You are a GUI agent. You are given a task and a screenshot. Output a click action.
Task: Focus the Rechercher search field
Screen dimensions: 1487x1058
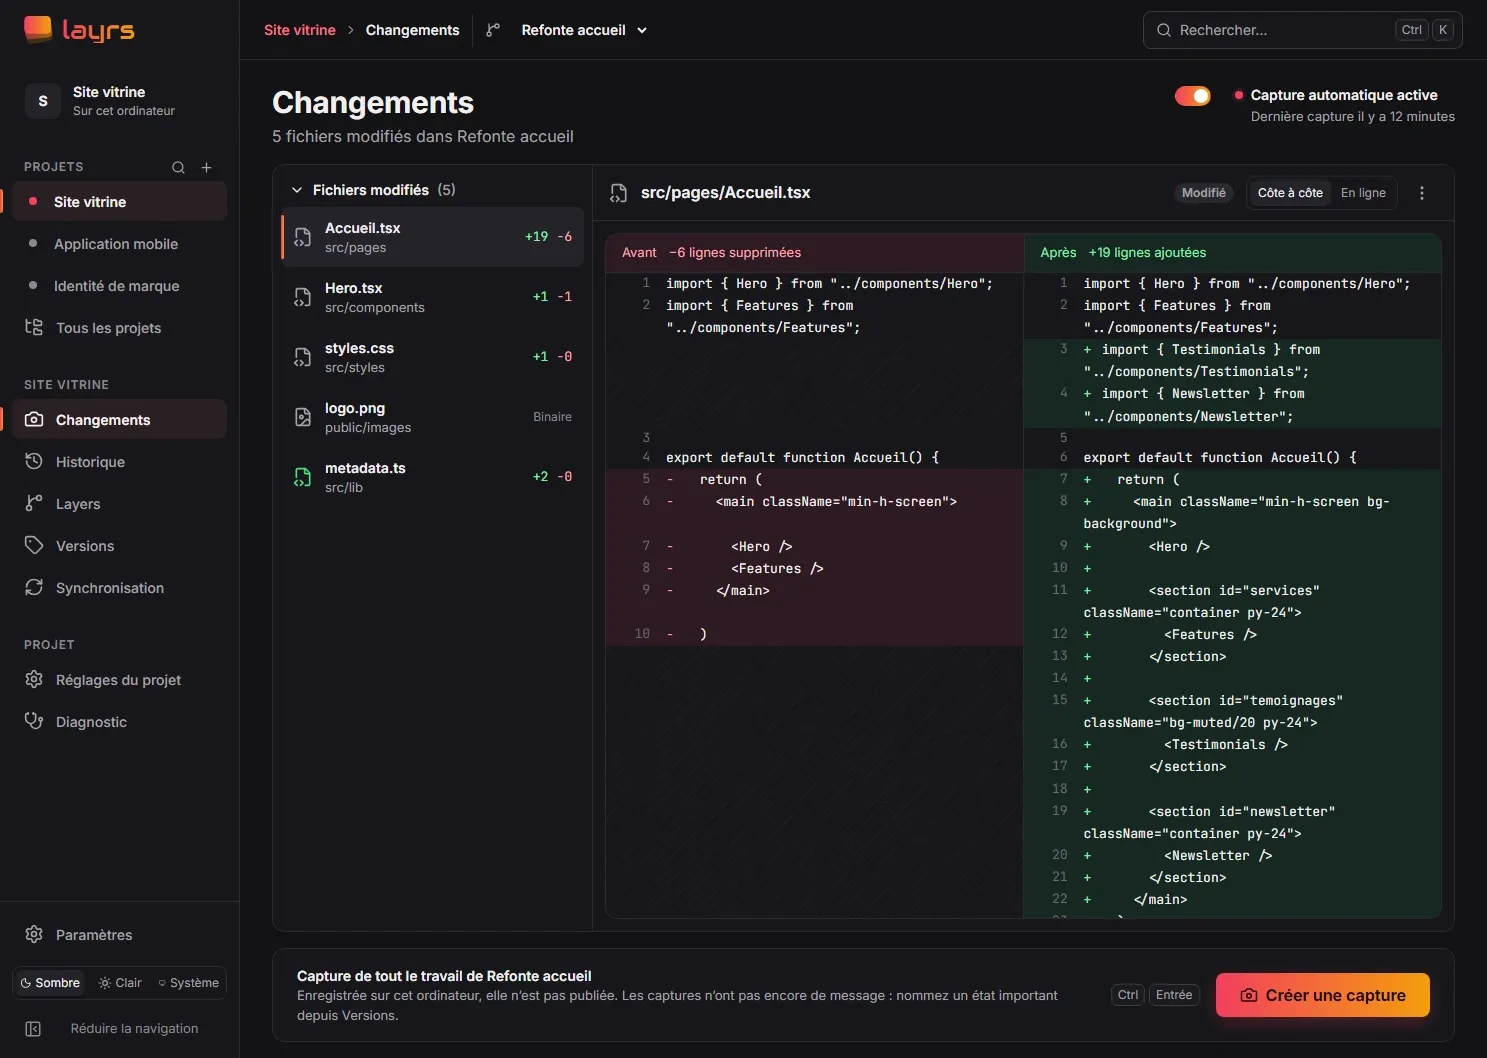1302,30
